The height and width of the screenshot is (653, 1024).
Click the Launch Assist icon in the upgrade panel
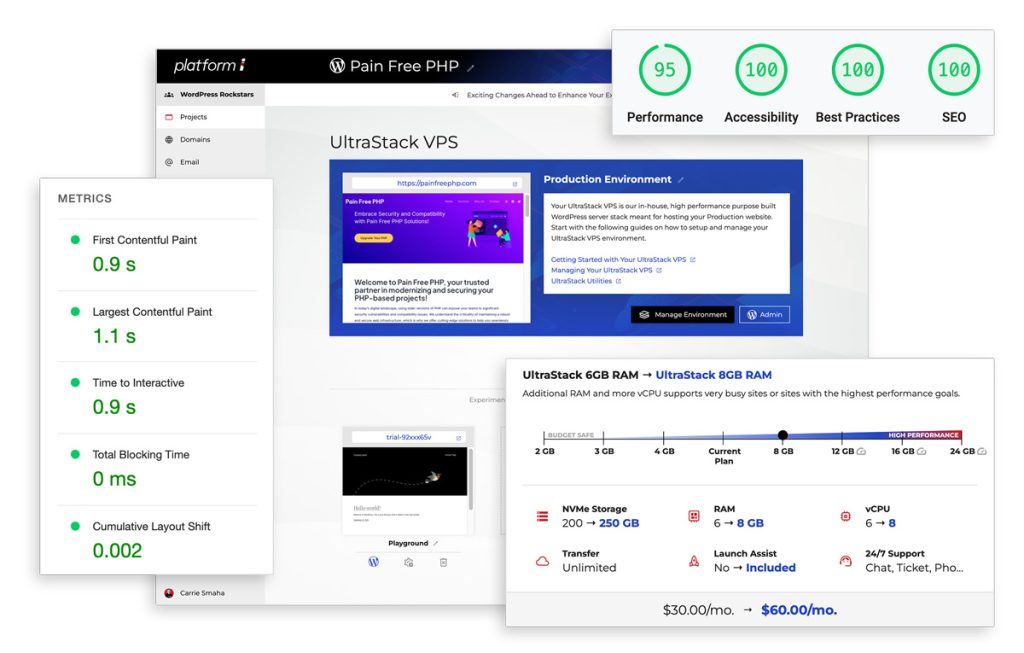[x=694, y=562]
